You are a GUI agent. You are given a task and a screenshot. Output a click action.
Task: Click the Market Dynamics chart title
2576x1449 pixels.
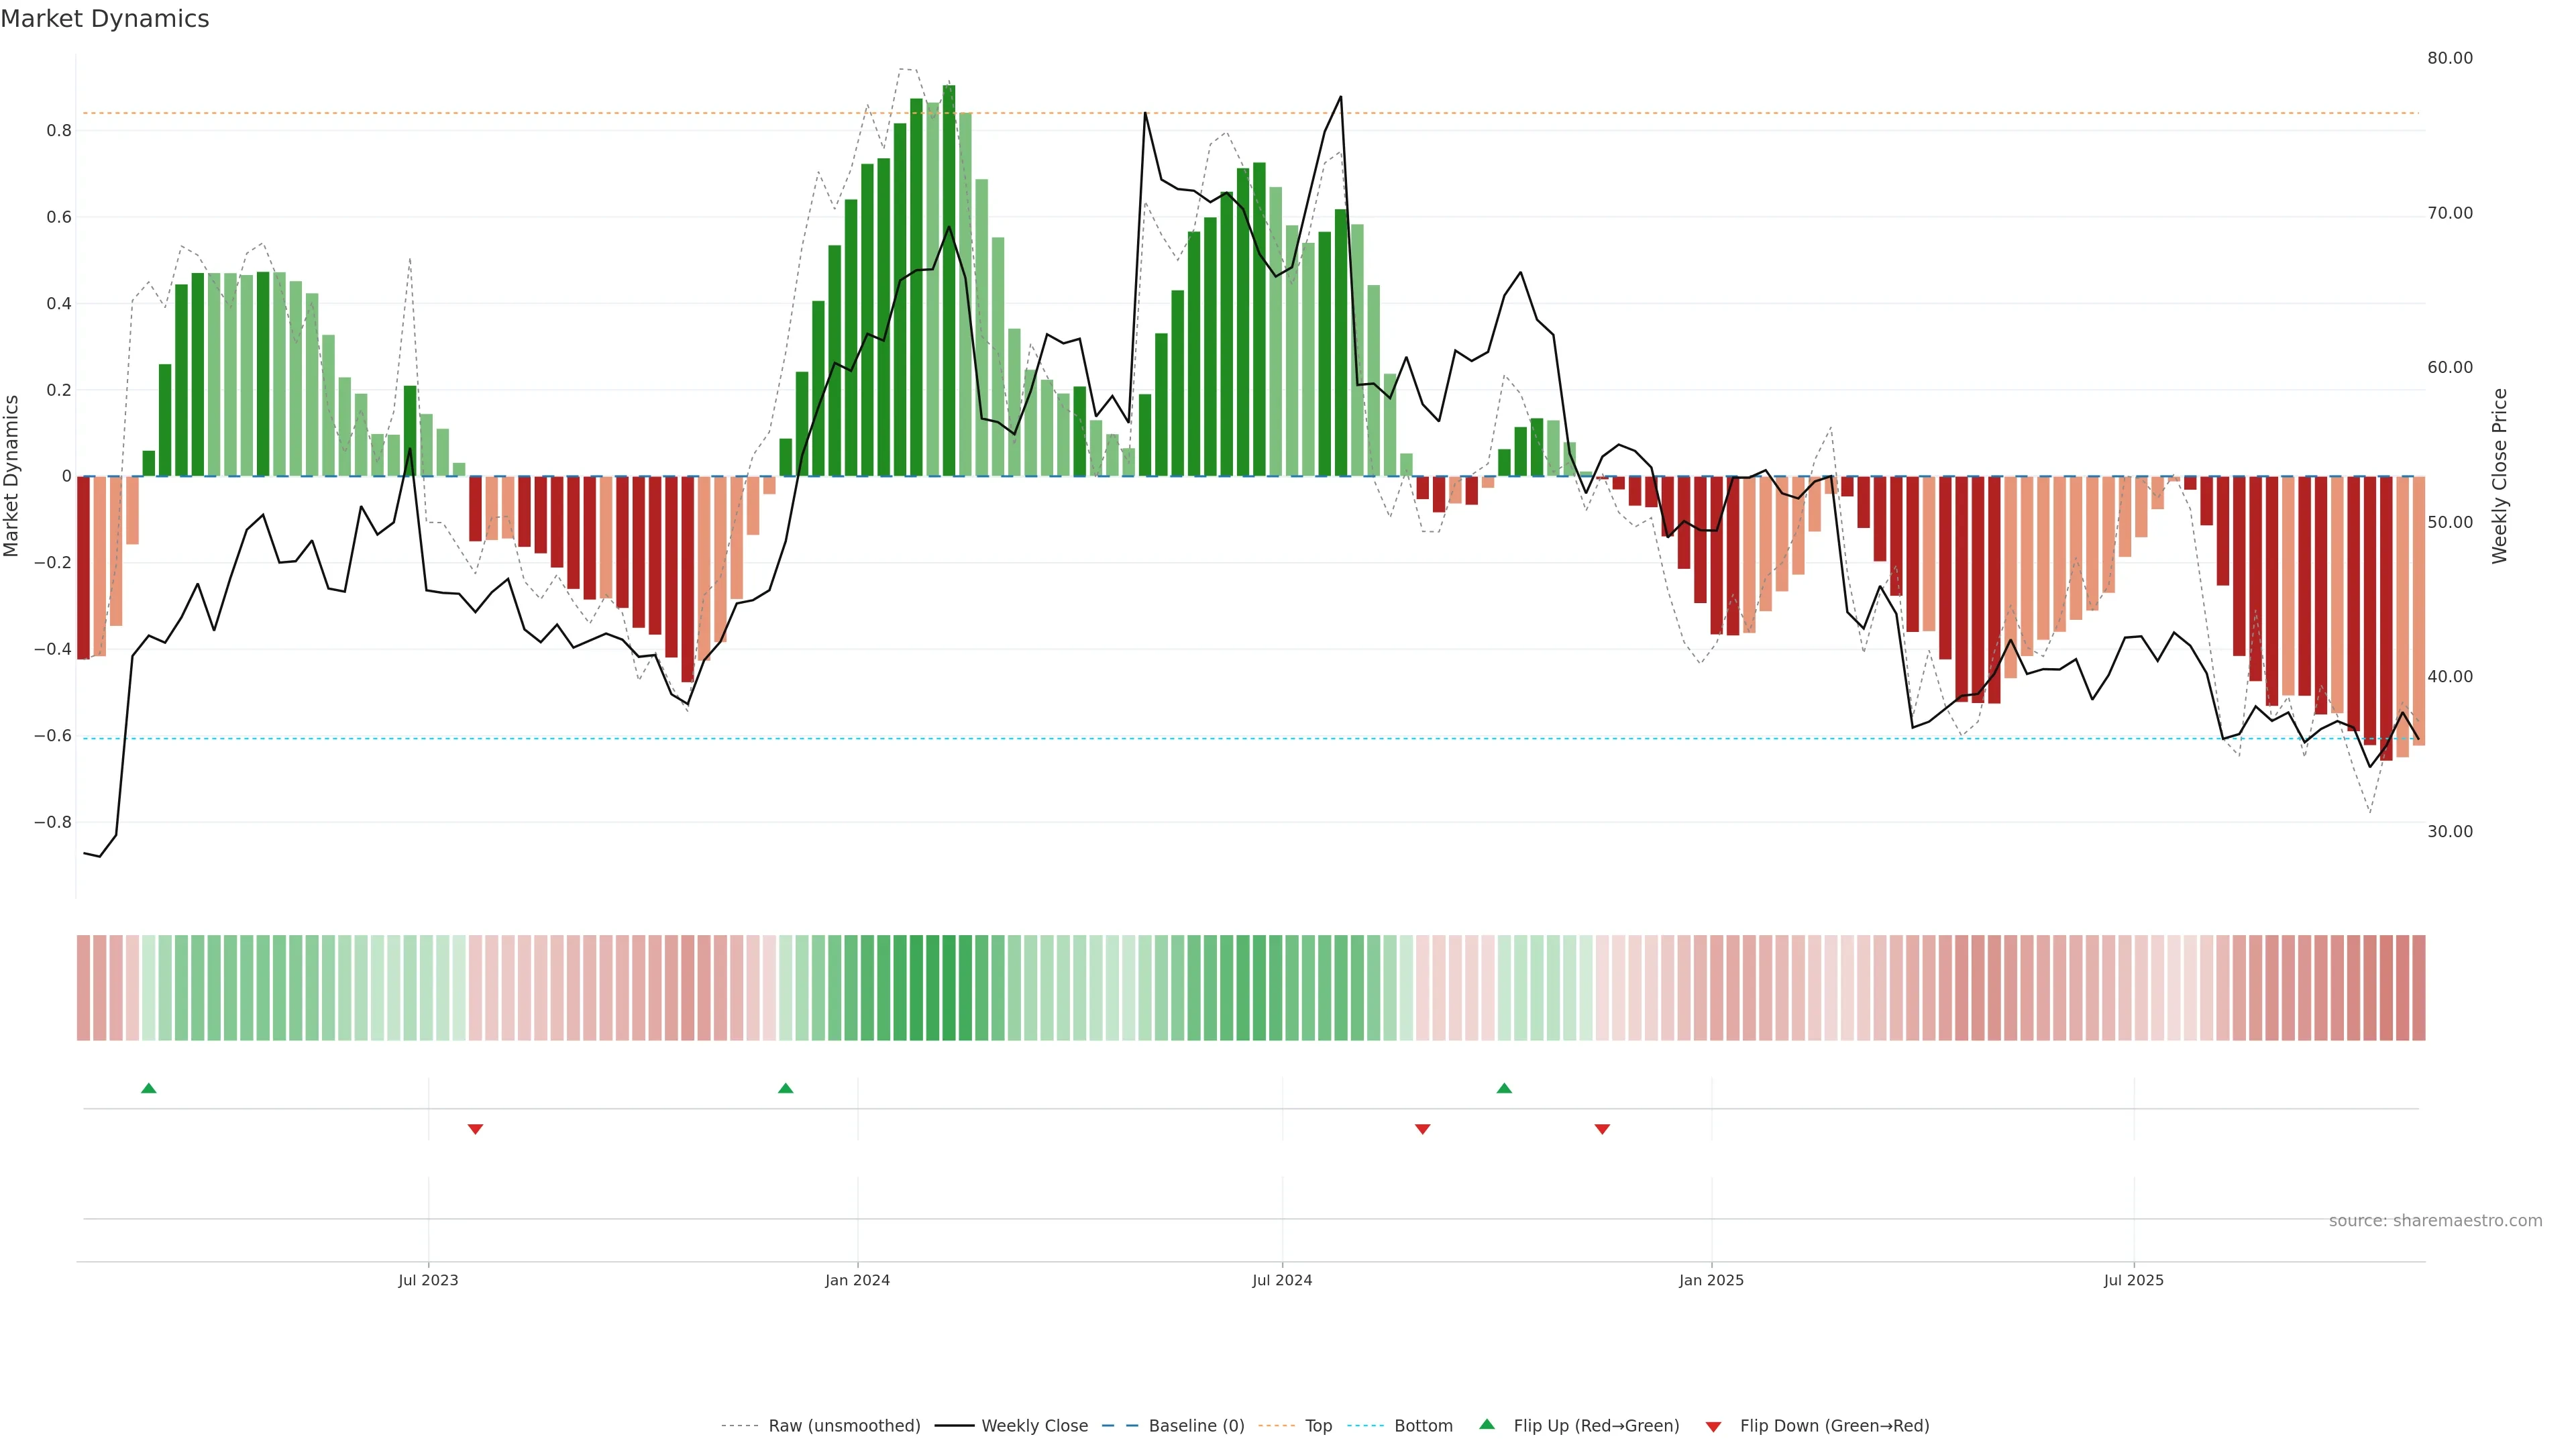pos(105,19)
